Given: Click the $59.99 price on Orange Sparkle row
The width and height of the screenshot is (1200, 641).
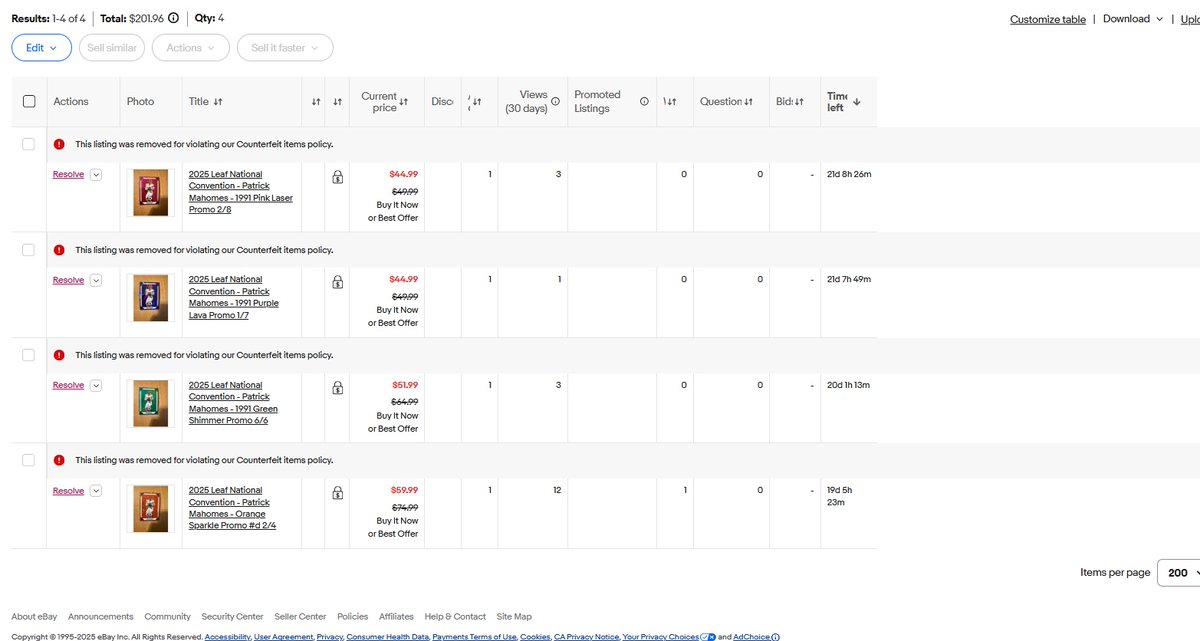Looking at the screenshot, I should pyautogui.click(x=404, y=491).
